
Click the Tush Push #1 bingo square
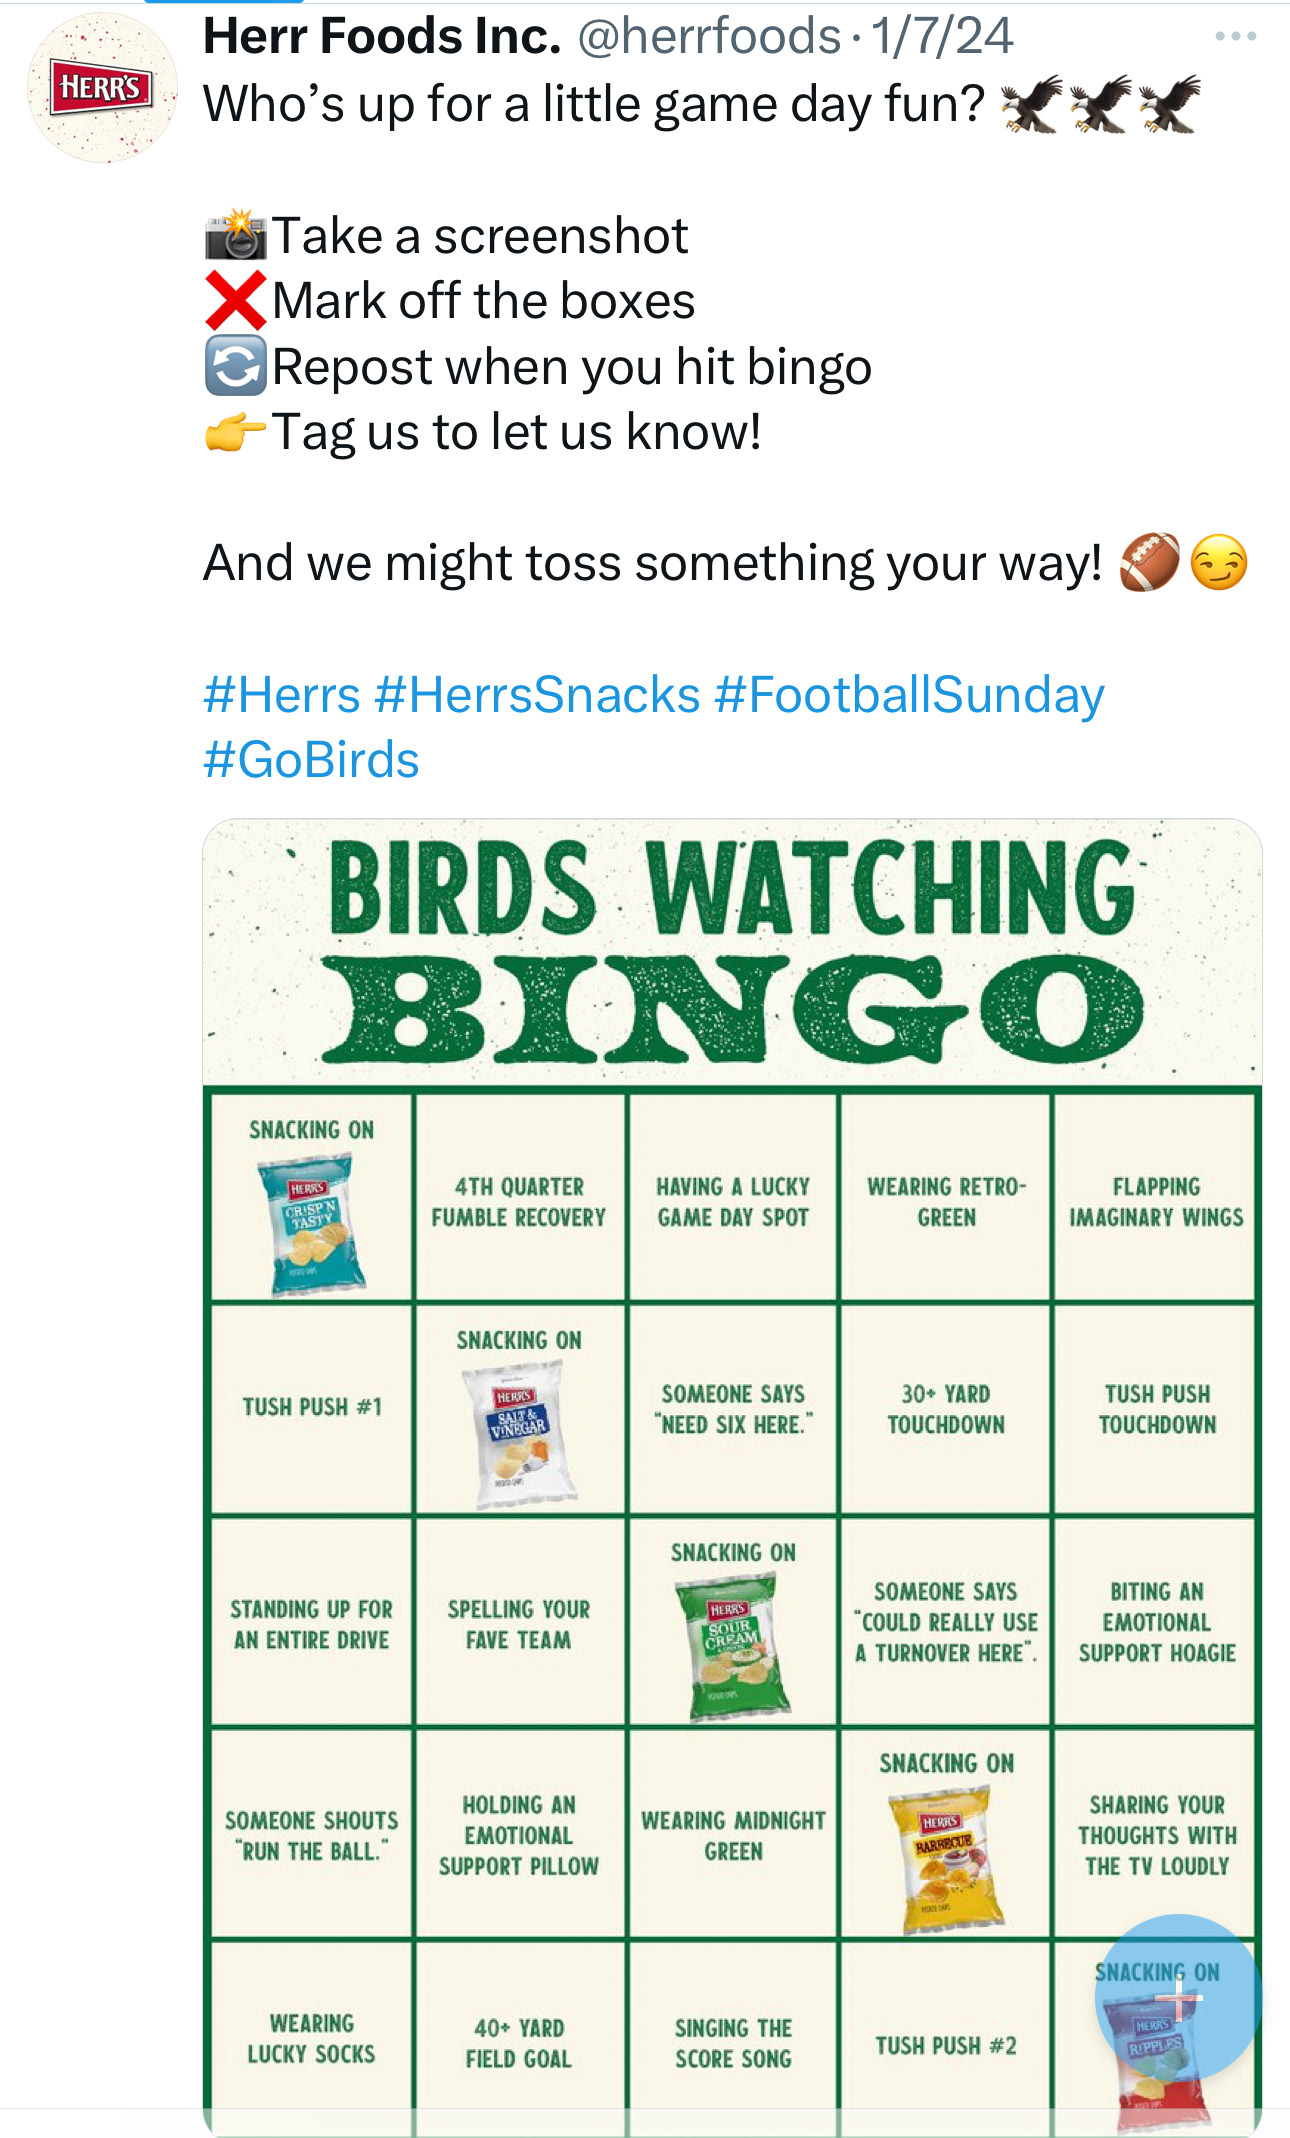[312, 1408]
